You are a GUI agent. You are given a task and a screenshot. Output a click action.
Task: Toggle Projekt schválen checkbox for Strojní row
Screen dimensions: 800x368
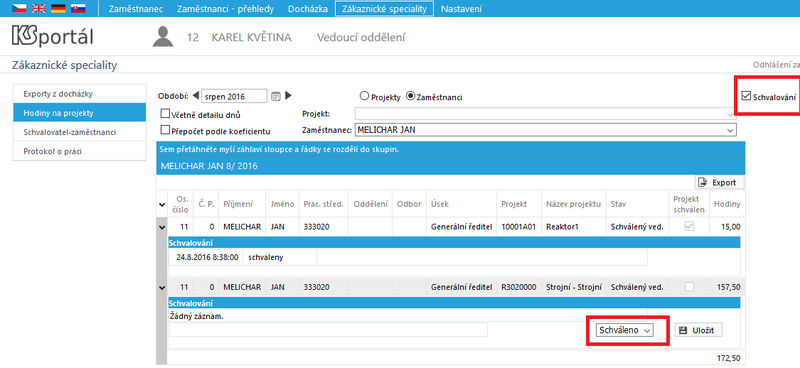689,287
